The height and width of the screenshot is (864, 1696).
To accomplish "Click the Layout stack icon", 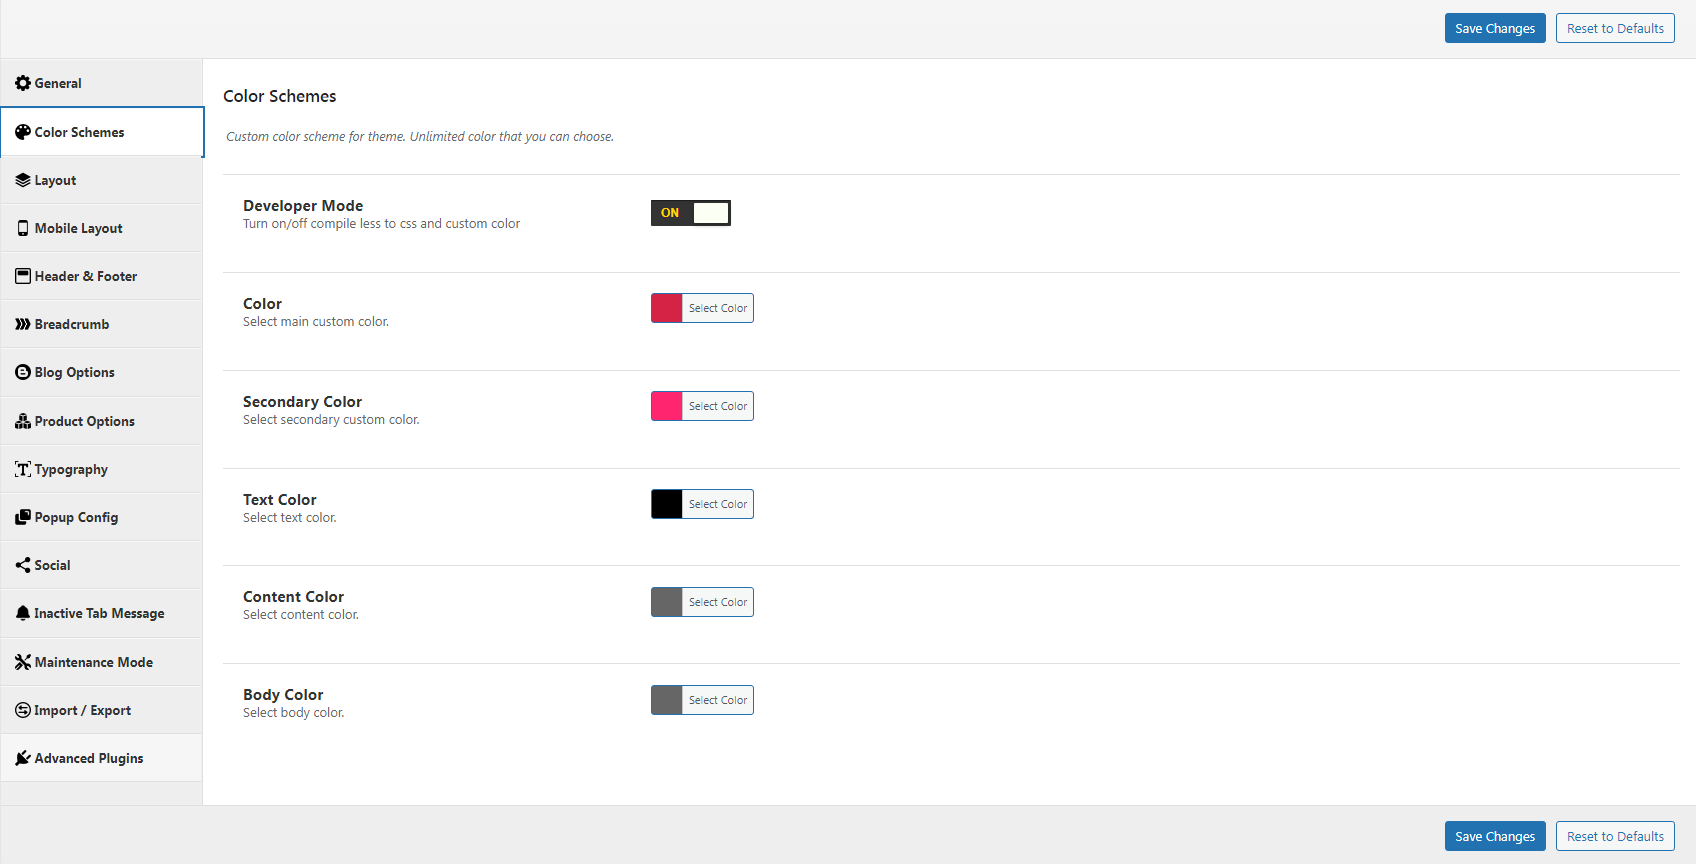I will pyautogui.click(x=23, y=180).
